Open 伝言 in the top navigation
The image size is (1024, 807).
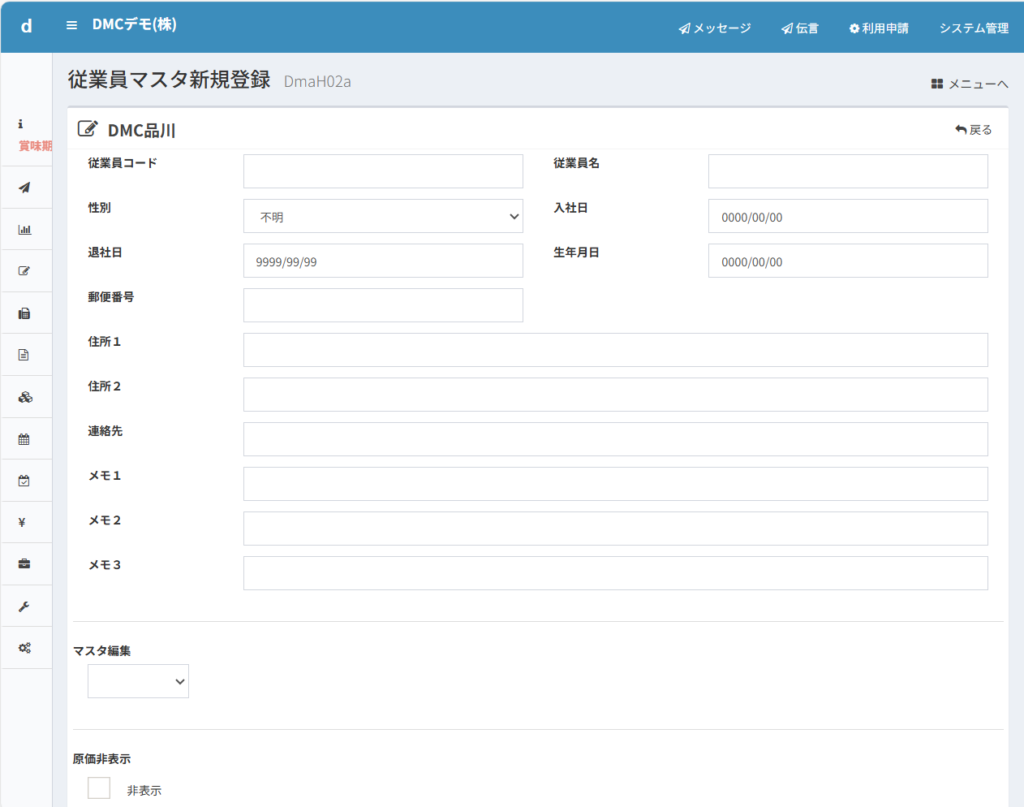click(x=800, y=28)
